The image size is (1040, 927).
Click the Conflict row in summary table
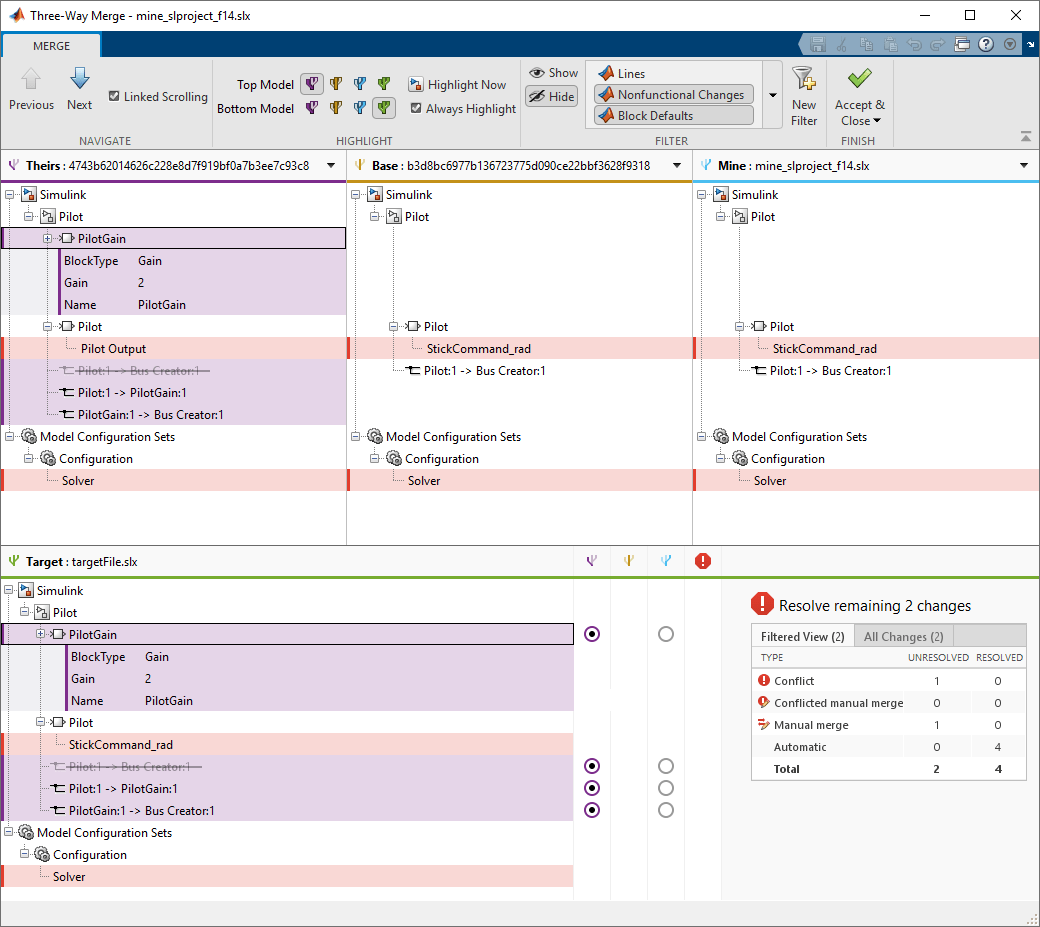tap(889, 681)
